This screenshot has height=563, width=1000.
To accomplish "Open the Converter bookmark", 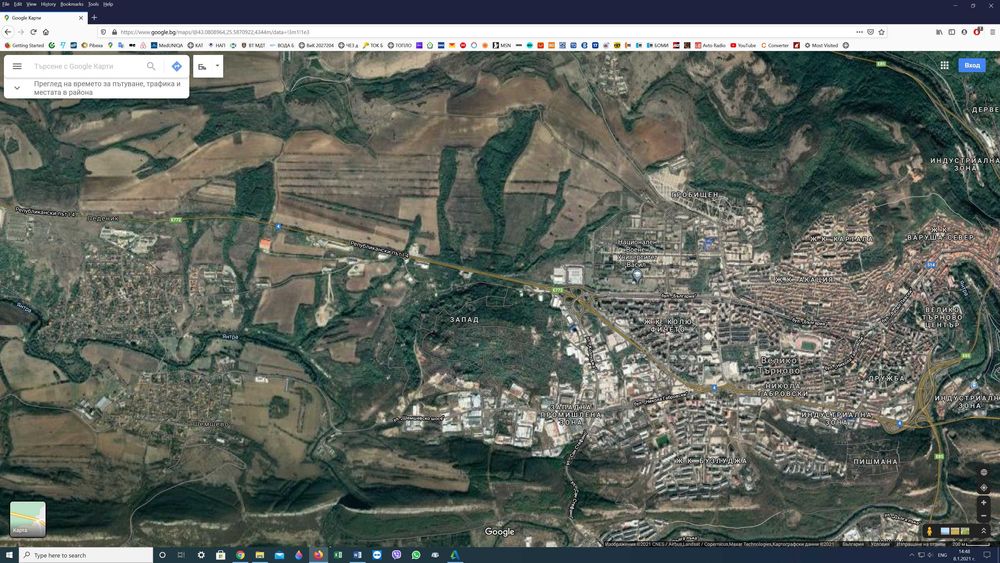I will (x=775, y=45).
